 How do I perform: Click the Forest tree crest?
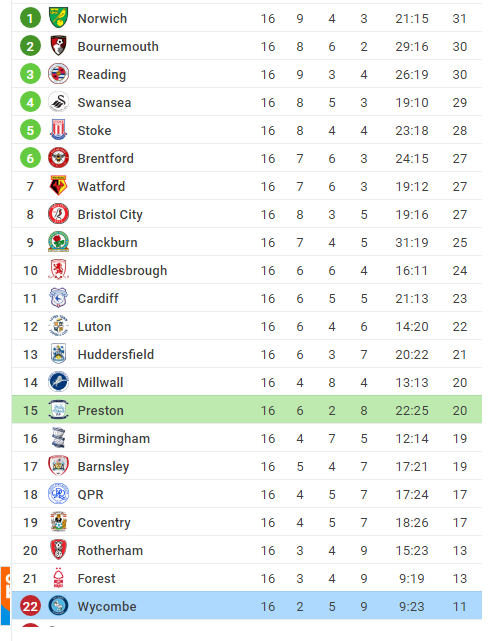tap(58, 578)
